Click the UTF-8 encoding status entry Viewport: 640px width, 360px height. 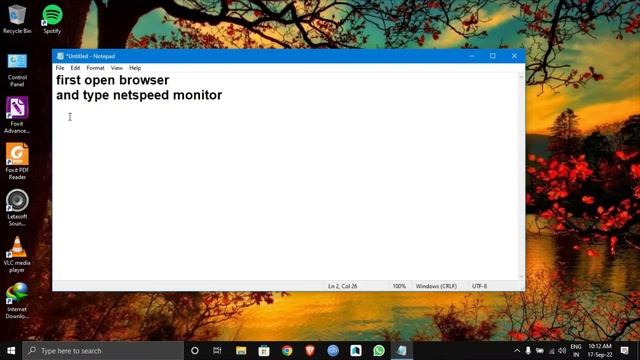click(480, 286)
